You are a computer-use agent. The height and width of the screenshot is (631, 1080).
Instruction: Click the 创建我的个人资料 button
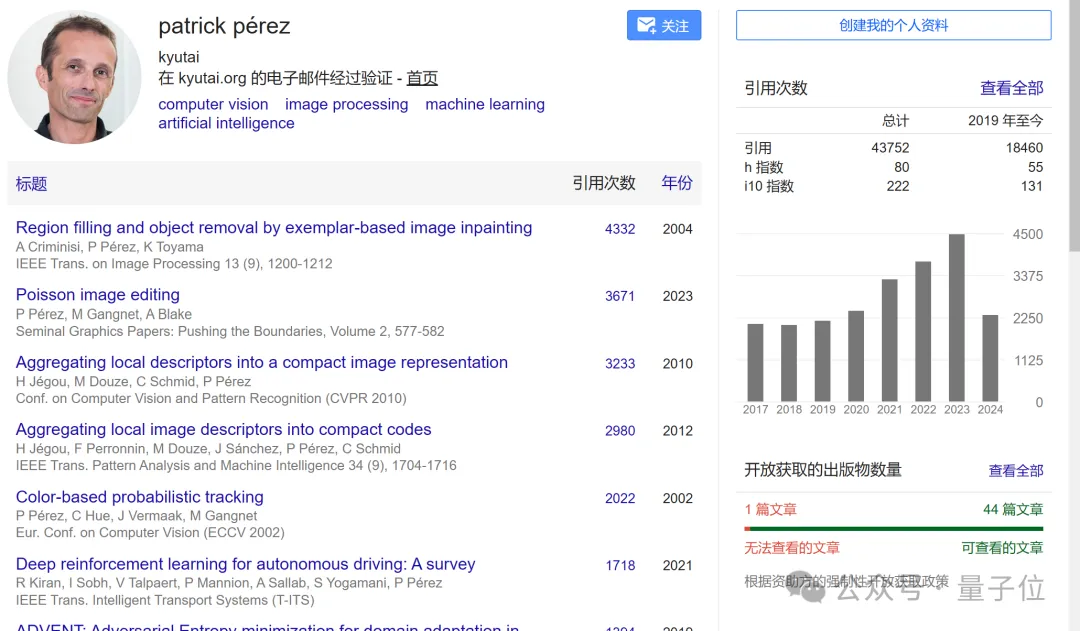point(893,25)
